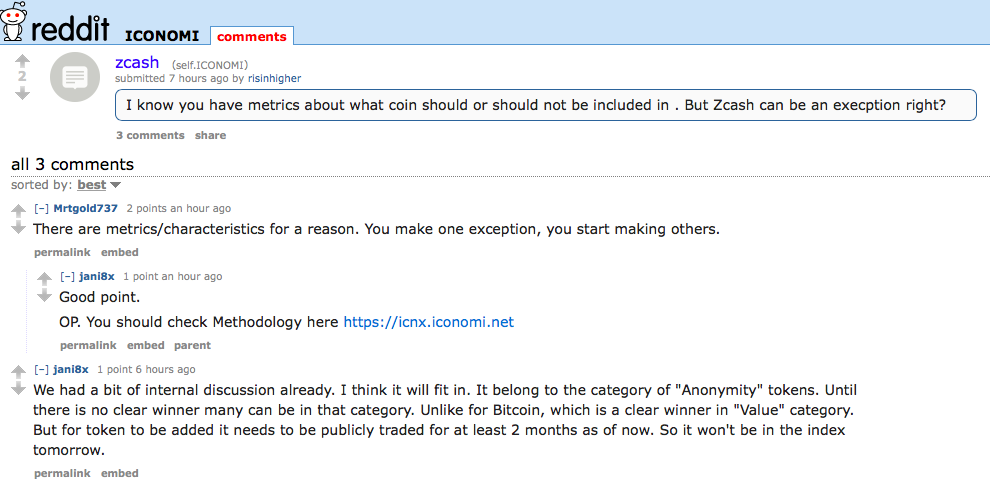
Task: Select the comments tab
Action: [x=252, y=36]
